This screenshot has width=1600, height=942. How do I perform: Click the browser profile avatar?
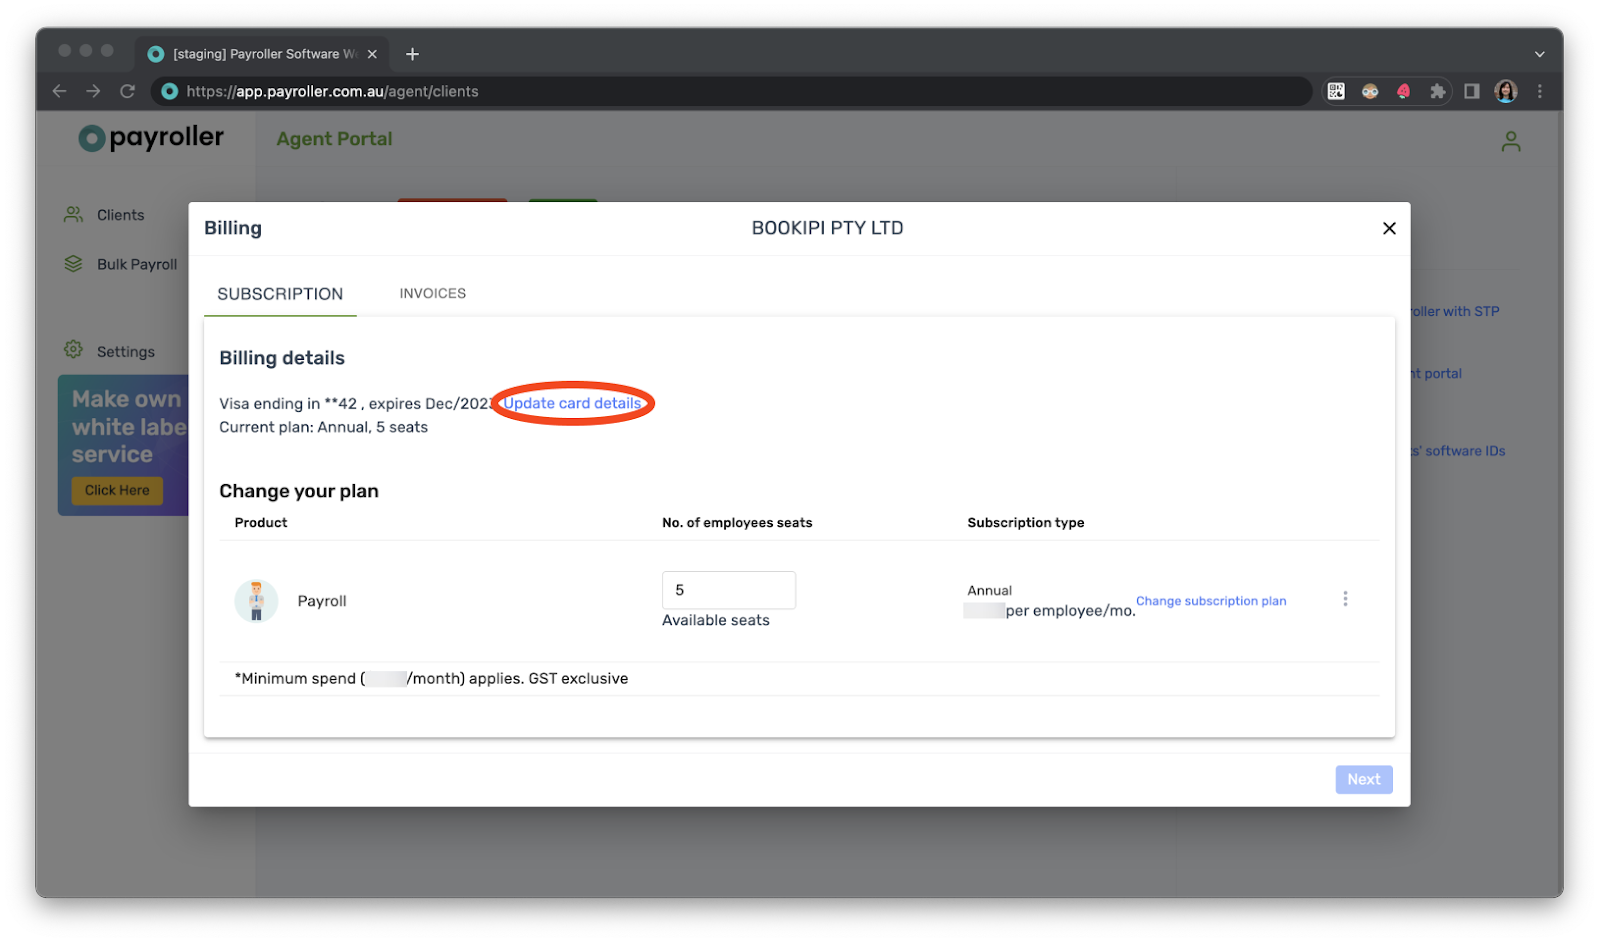1506,91
